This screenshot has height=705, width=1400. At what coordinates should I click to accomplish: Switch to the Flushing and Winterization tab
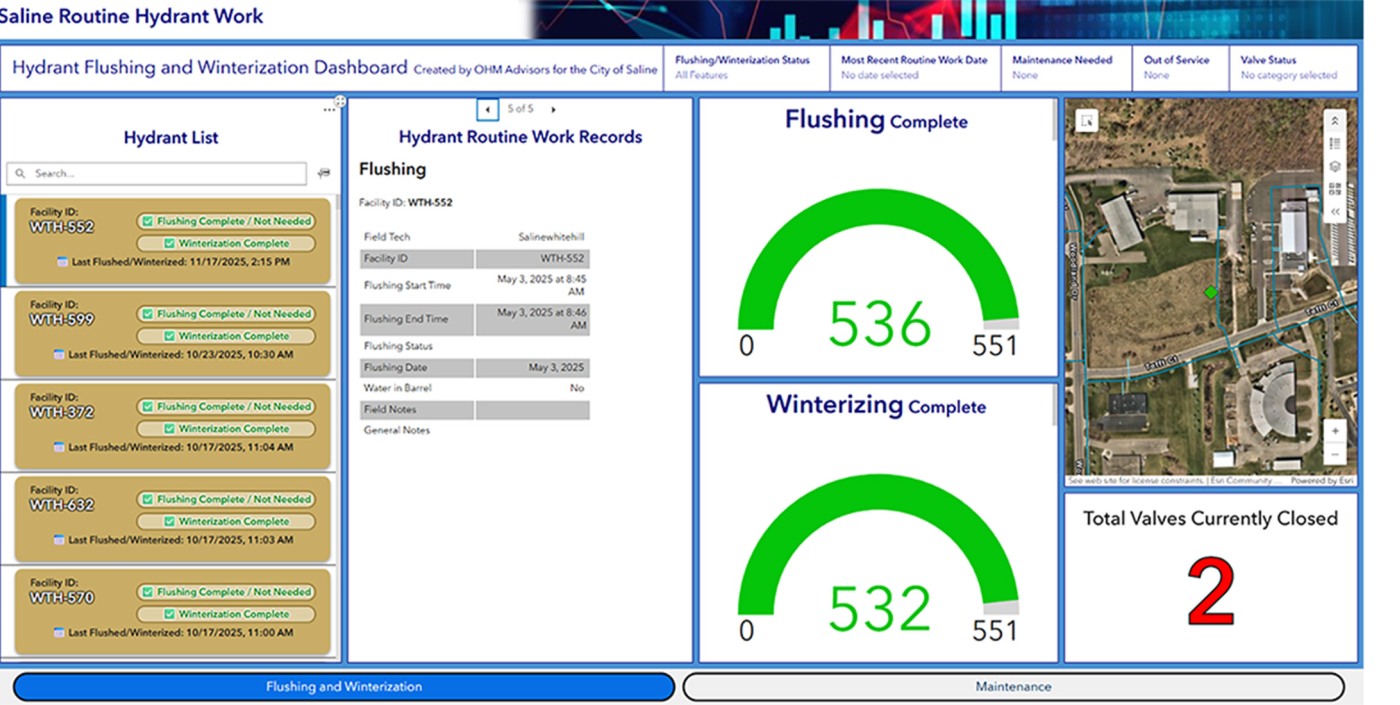pyautogui.click(x=344, y=687)
